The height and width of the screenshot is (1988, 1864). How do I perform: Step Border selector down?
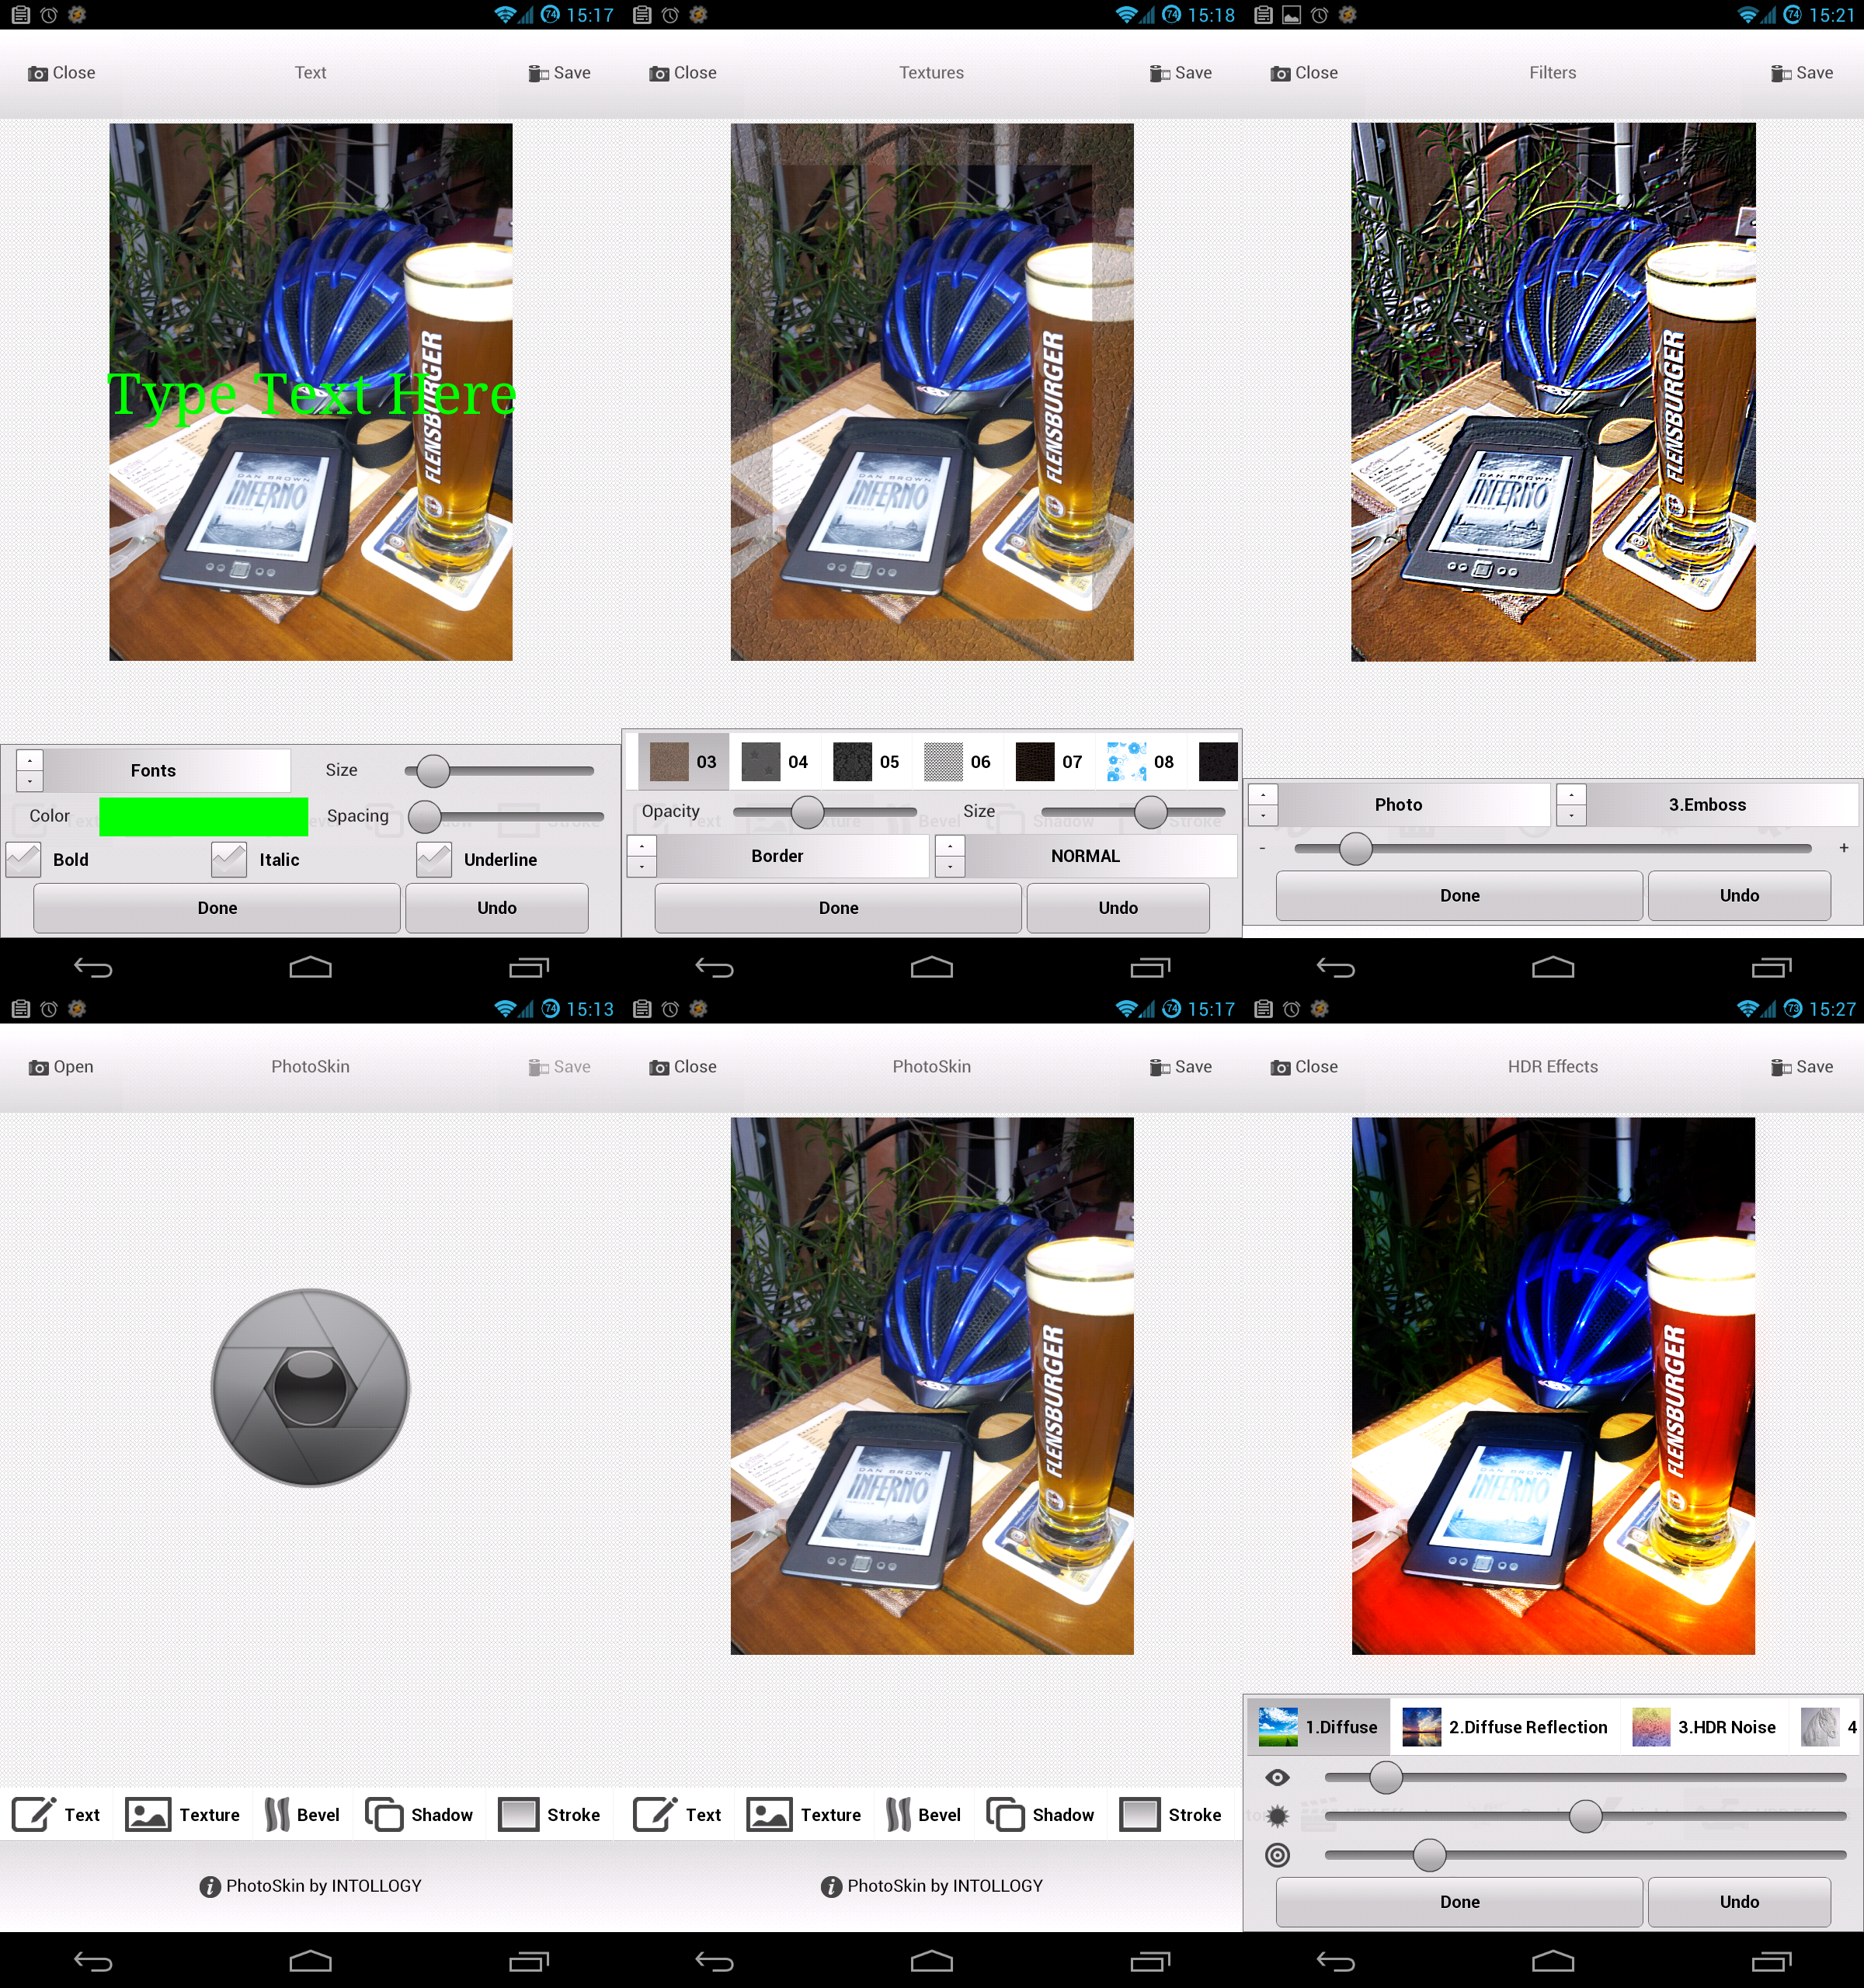pos(641,867)
